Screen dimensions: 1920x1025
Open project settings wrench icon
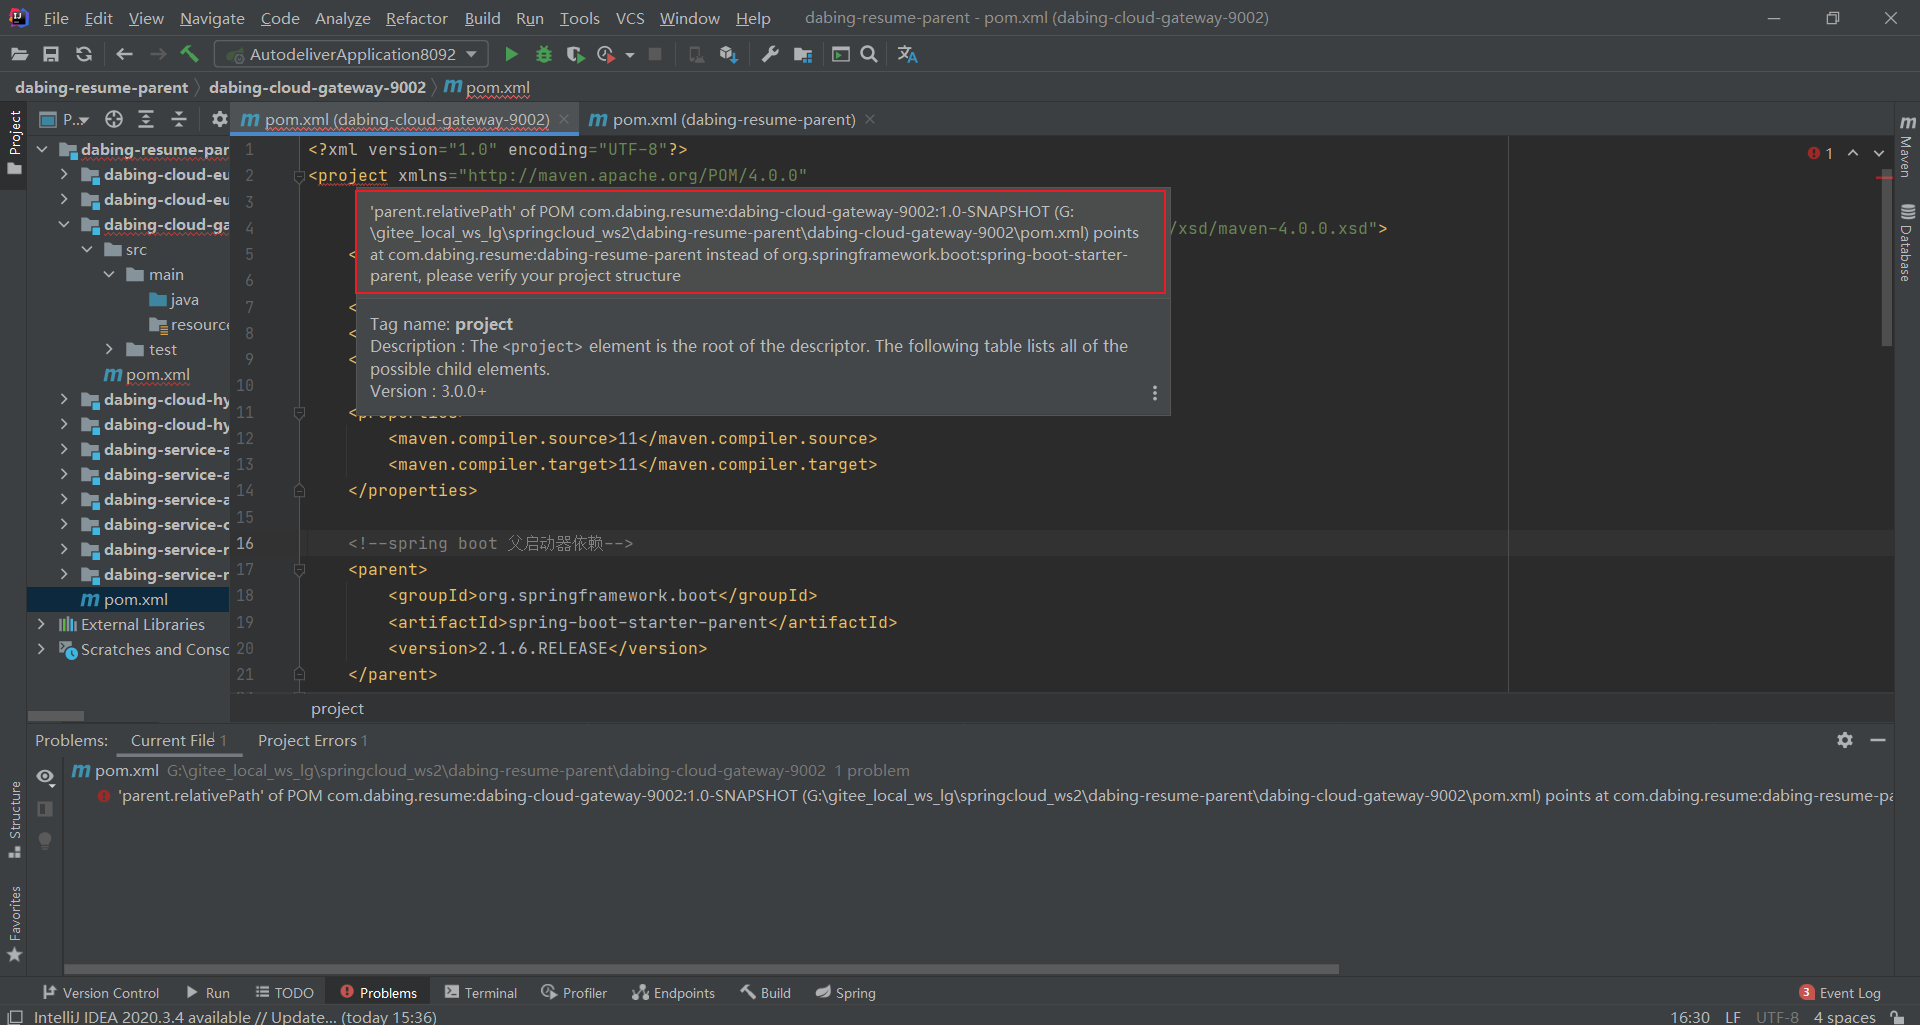point(770,54)
